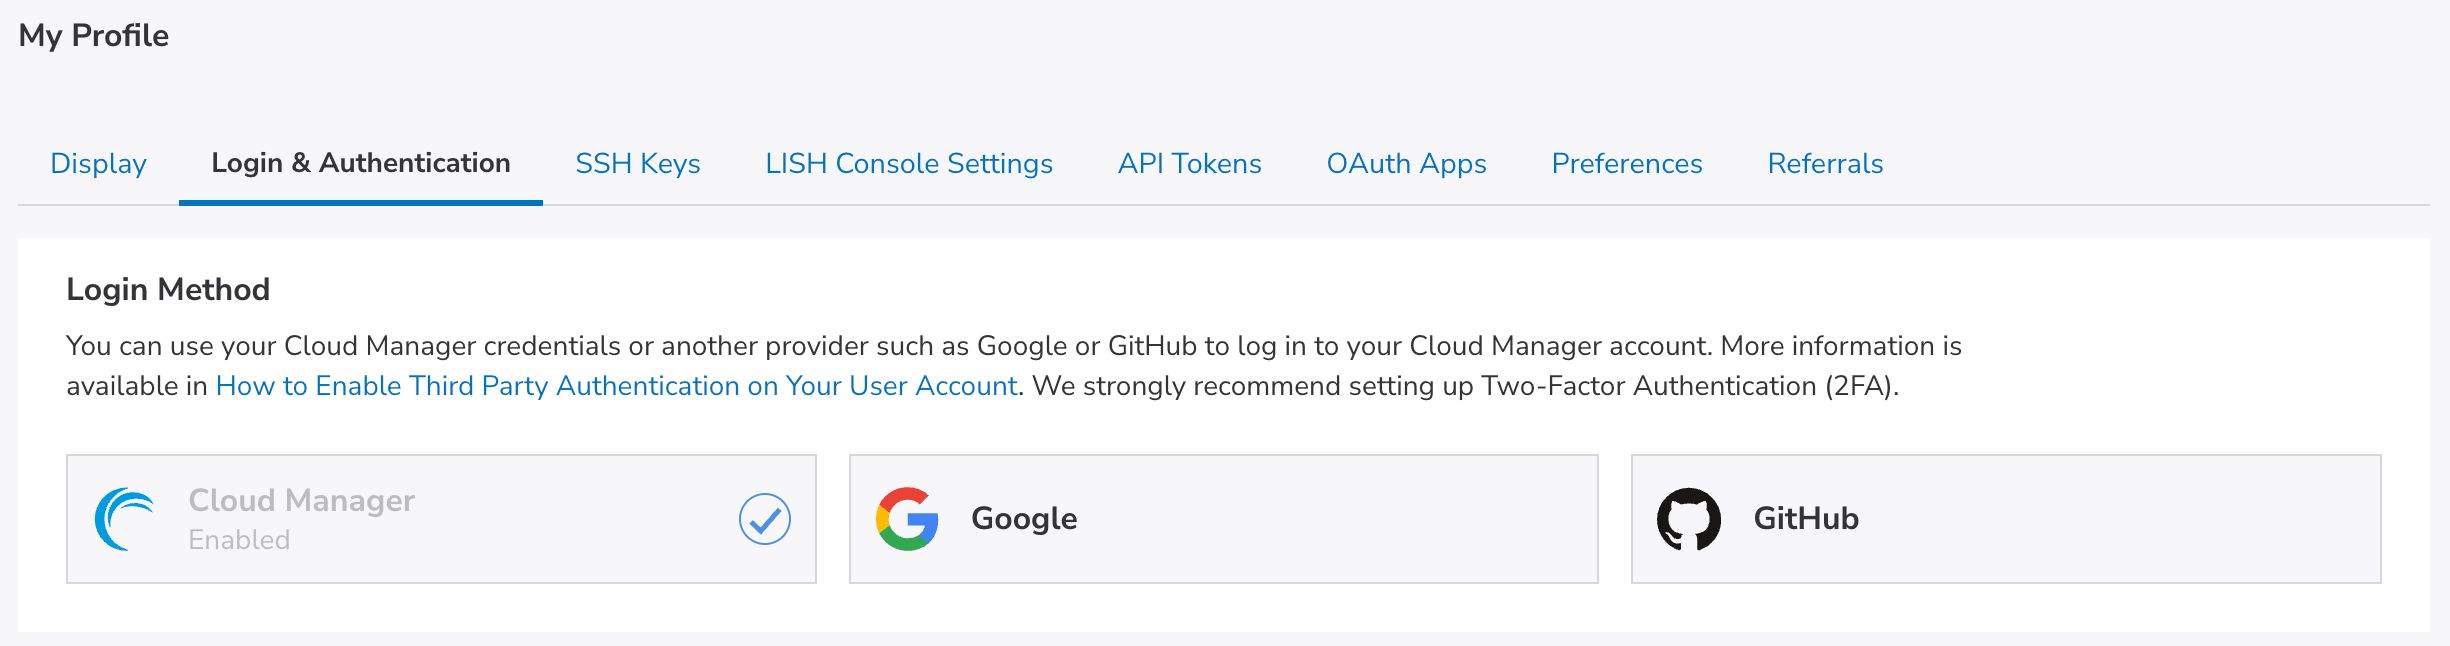Select the Login & Authentication tab
This screenshot has width=2450, height=646.
(361, 163)
